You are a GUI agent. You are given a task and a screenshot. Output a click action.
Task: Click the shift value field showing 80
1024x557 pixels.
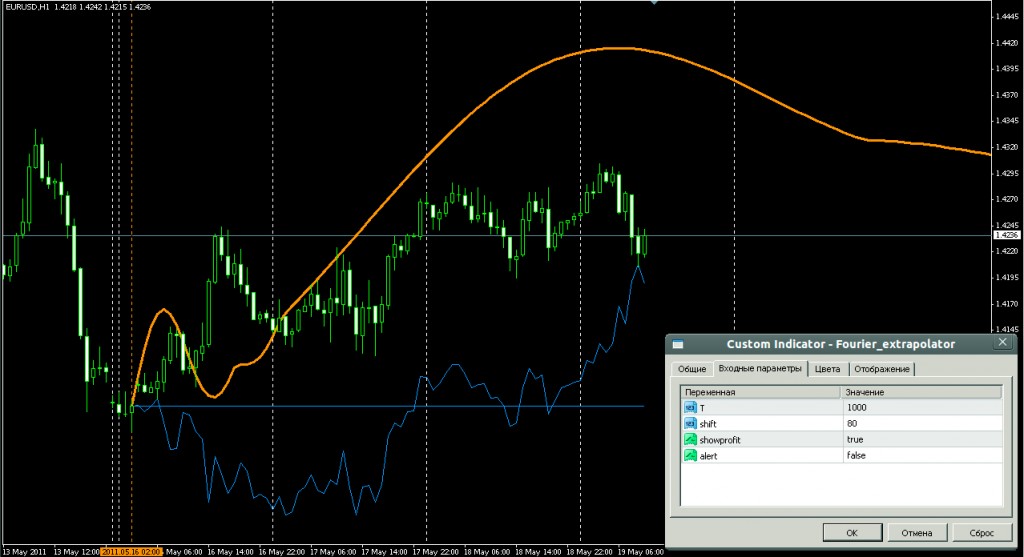click(x=920, y=423)
